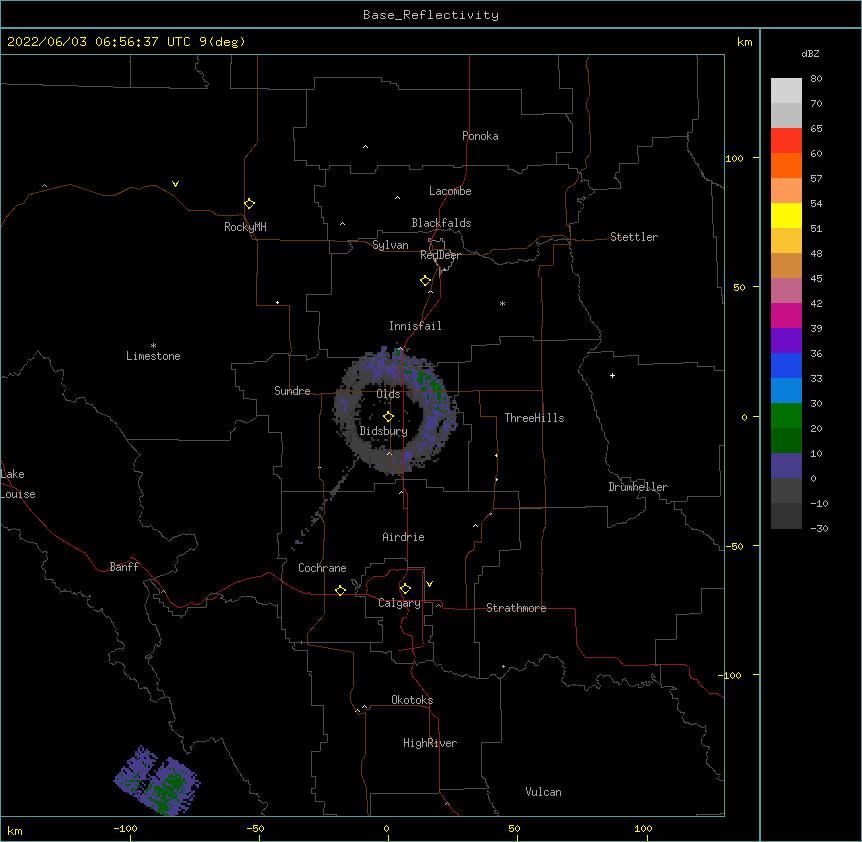The height and width of the screenshot is (842, 862).
Task: Click the HighRiver town label
Action: coord(430,743)
